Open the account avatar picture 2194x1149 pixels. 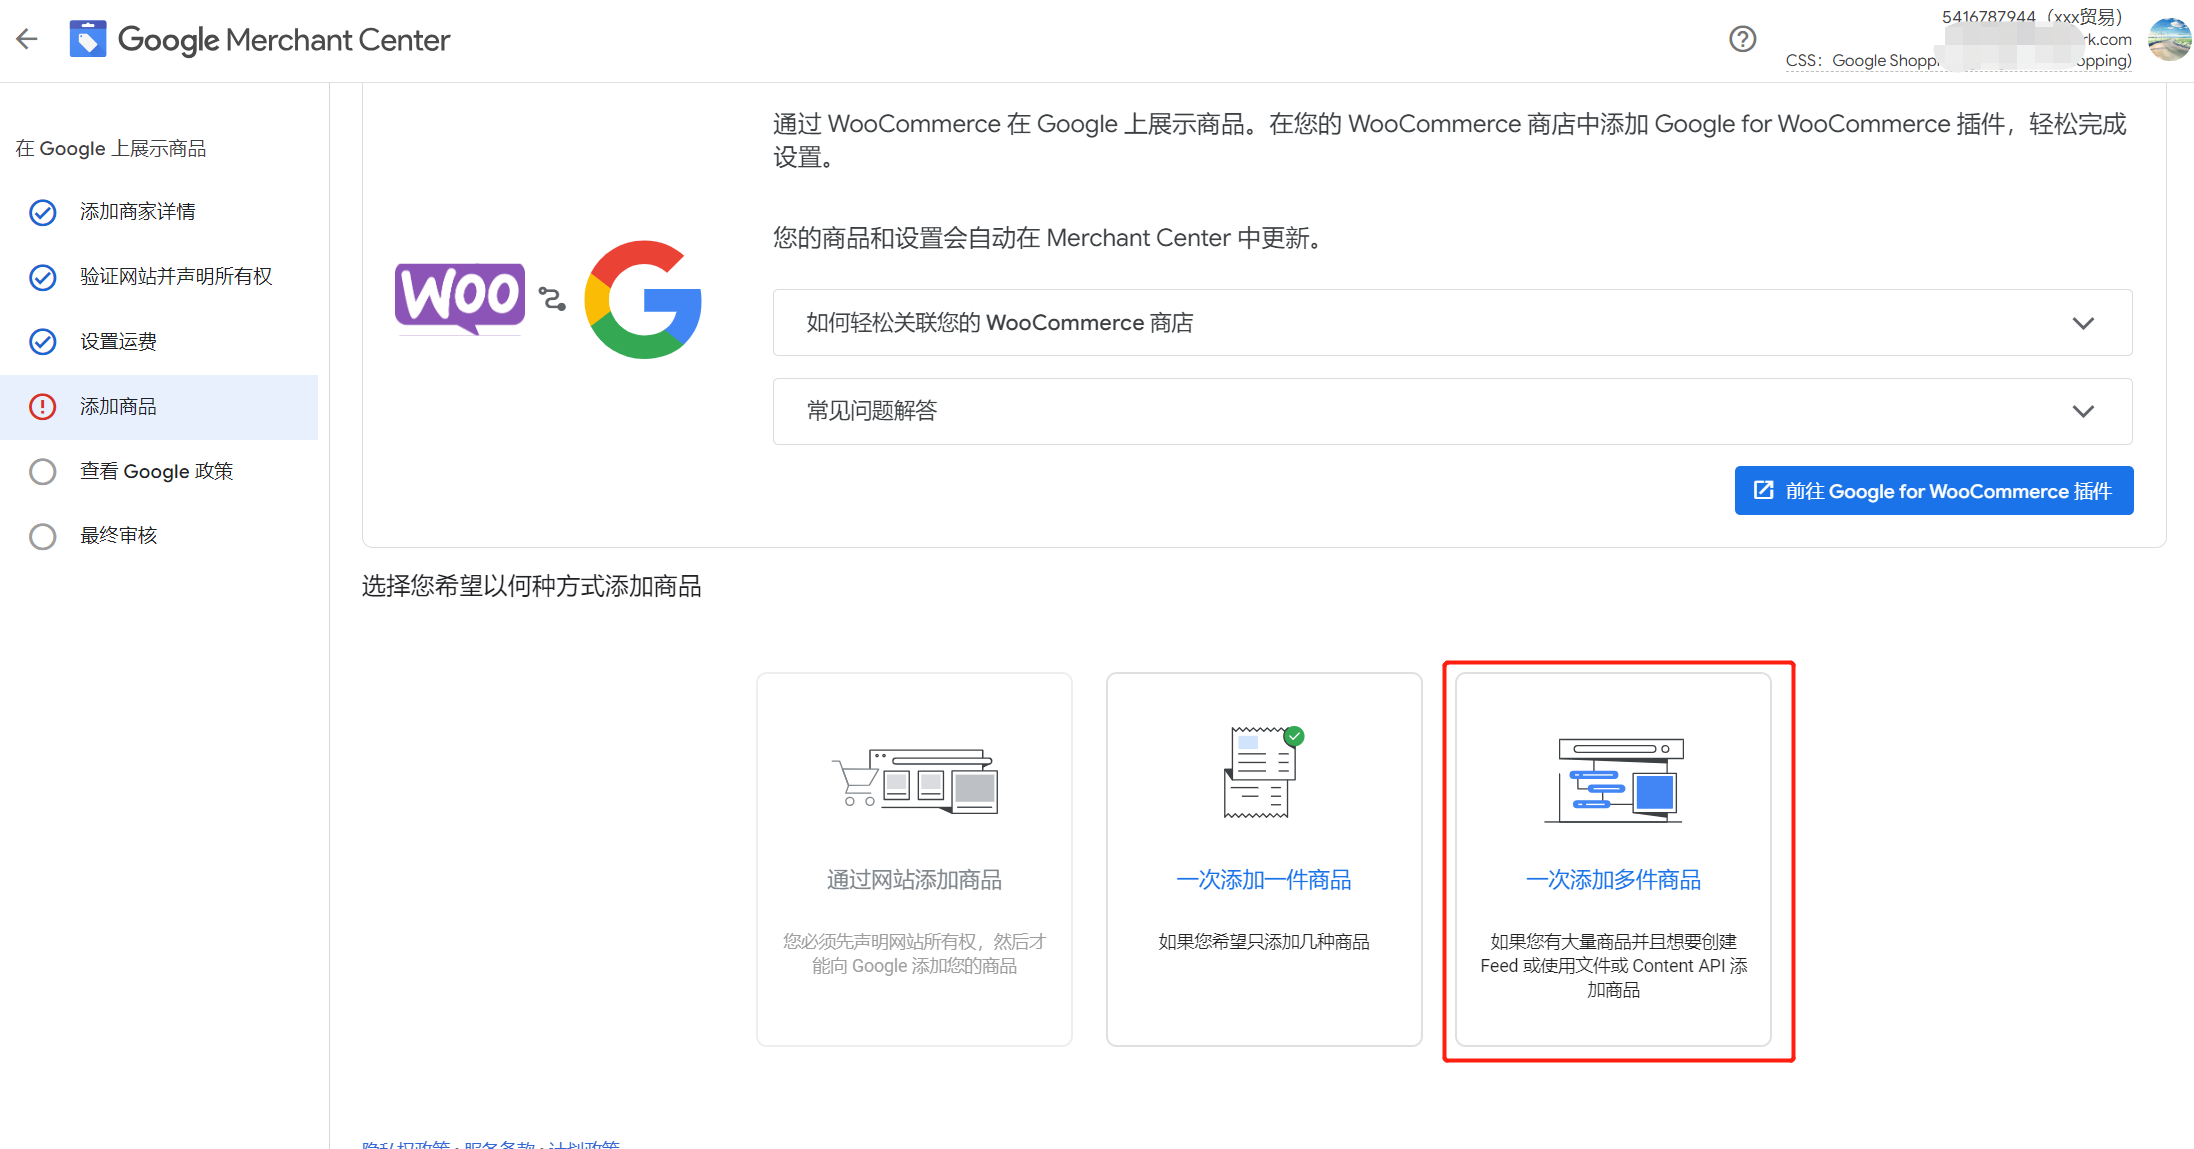[x=2168, y=40]
